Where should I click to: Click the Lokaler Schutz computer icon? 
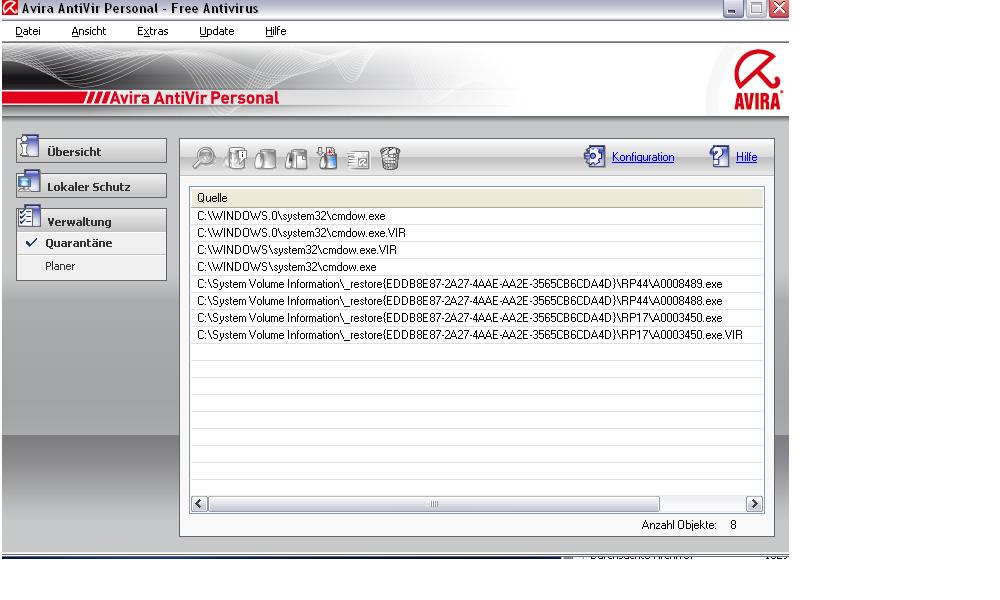point(28,181)
